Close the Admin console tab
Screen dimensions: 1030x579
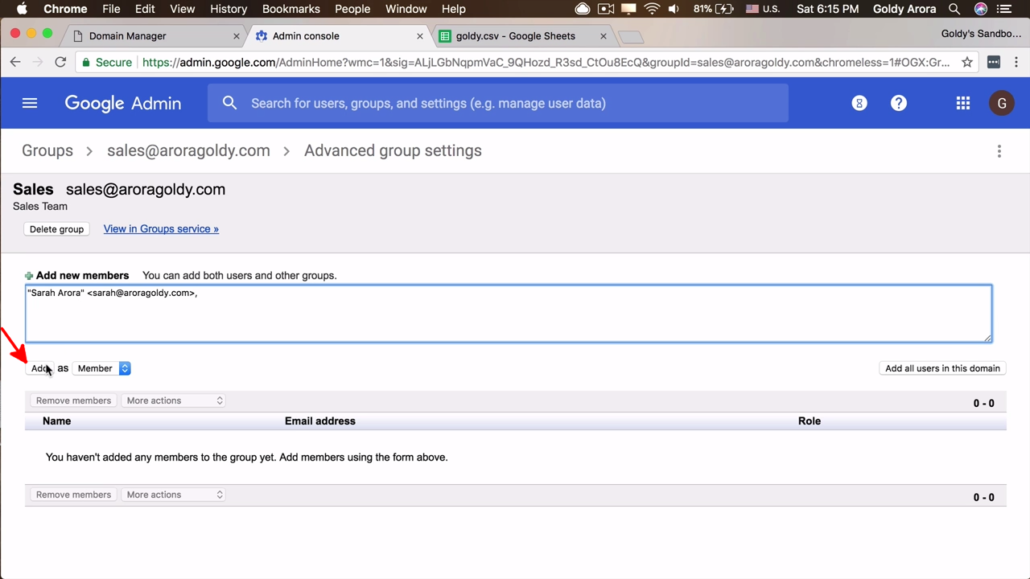[x=420, y=36]
